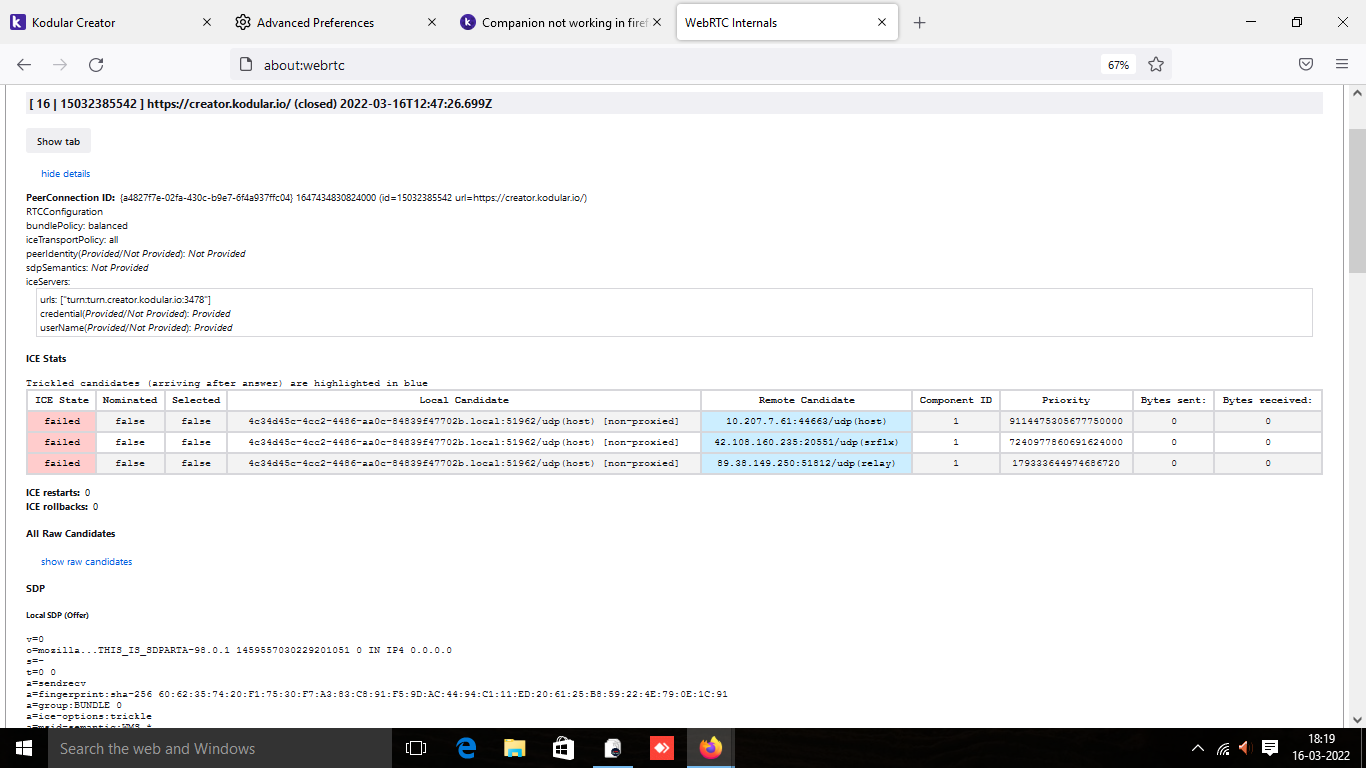Collapse the section with hide details
The image size is (1366, 768).
[x=66, y=174]
